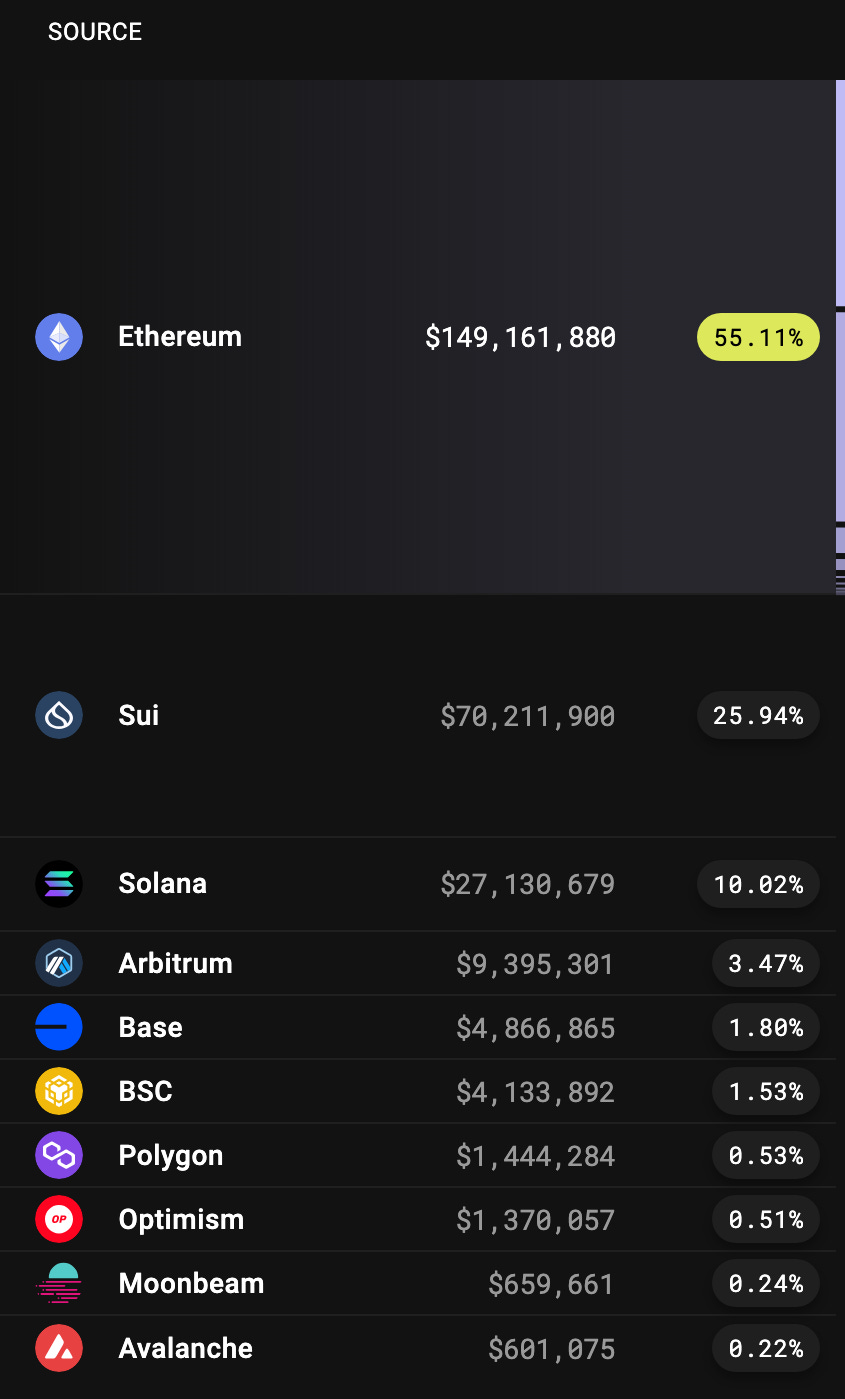Click the highlighted 55.11% badge

[758, 337]
